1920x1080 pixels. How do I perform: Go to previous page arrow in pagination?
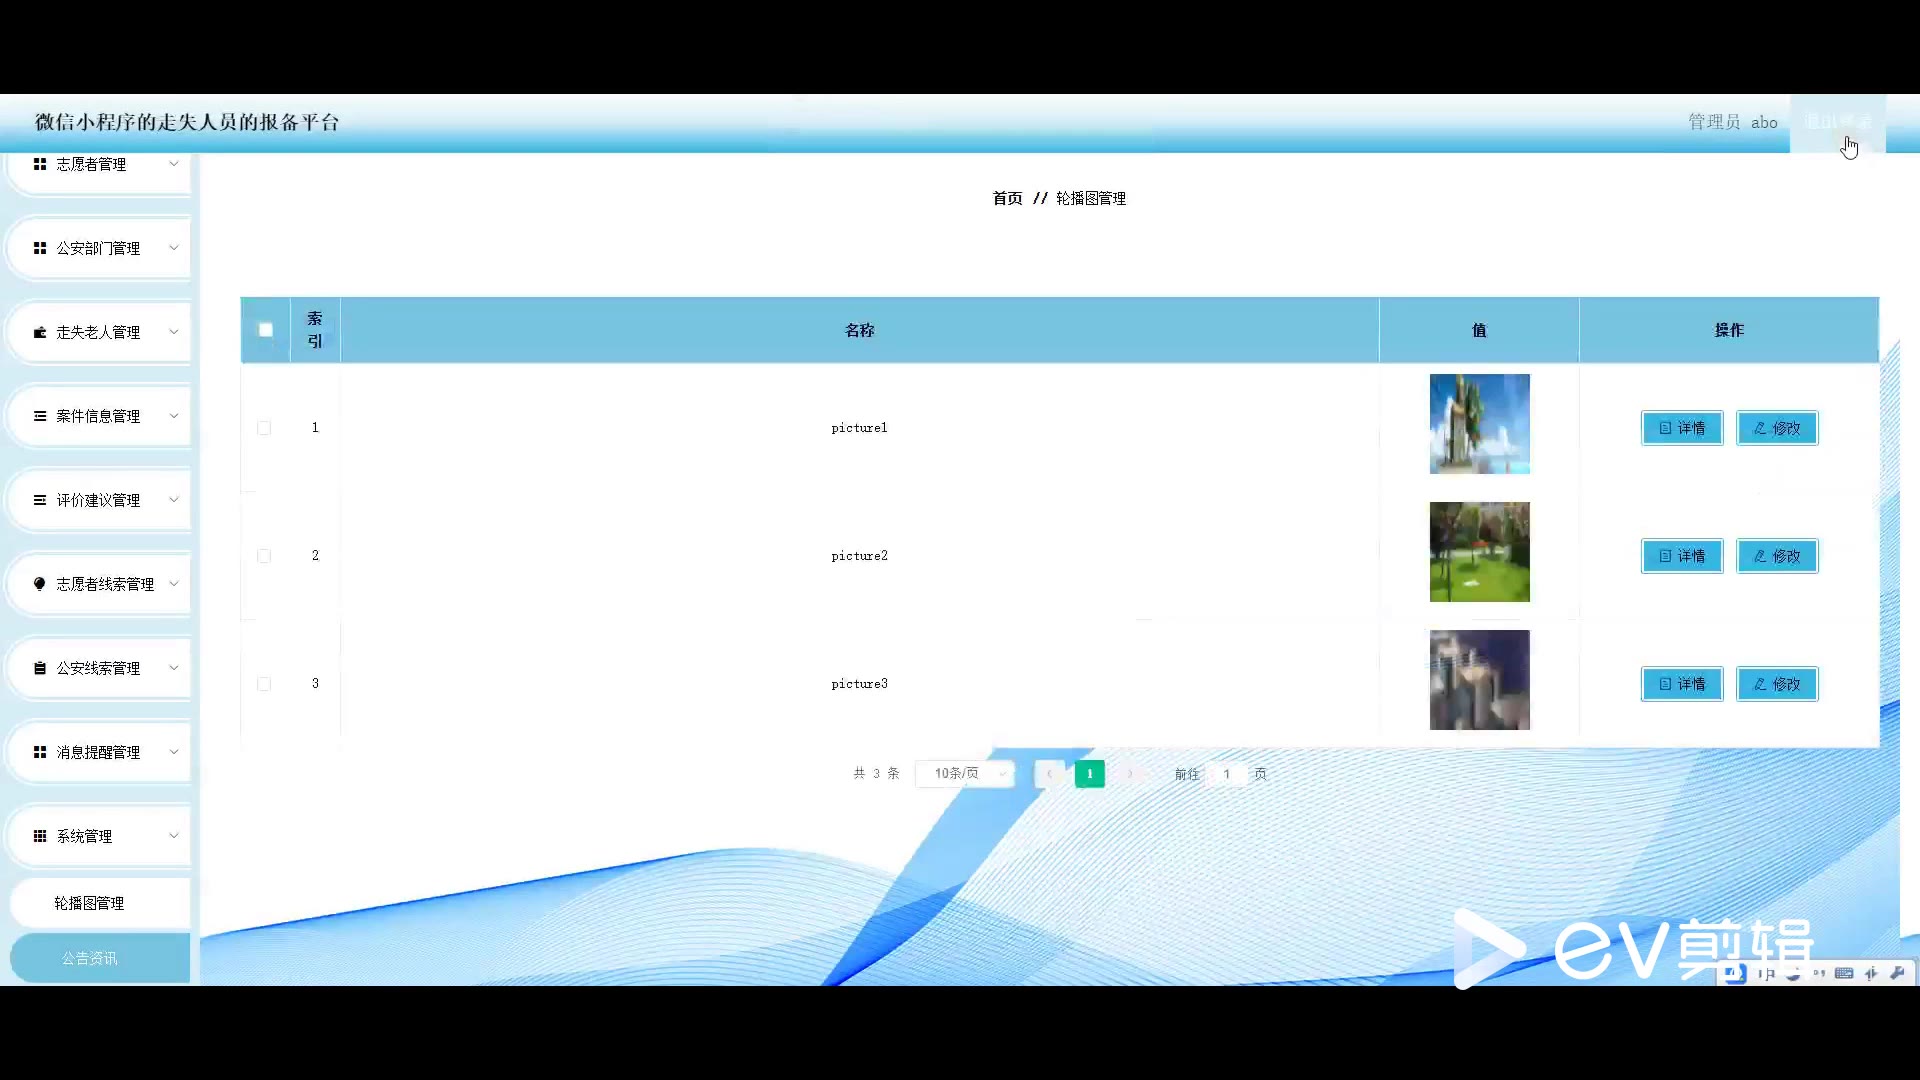coord(1049,773)
